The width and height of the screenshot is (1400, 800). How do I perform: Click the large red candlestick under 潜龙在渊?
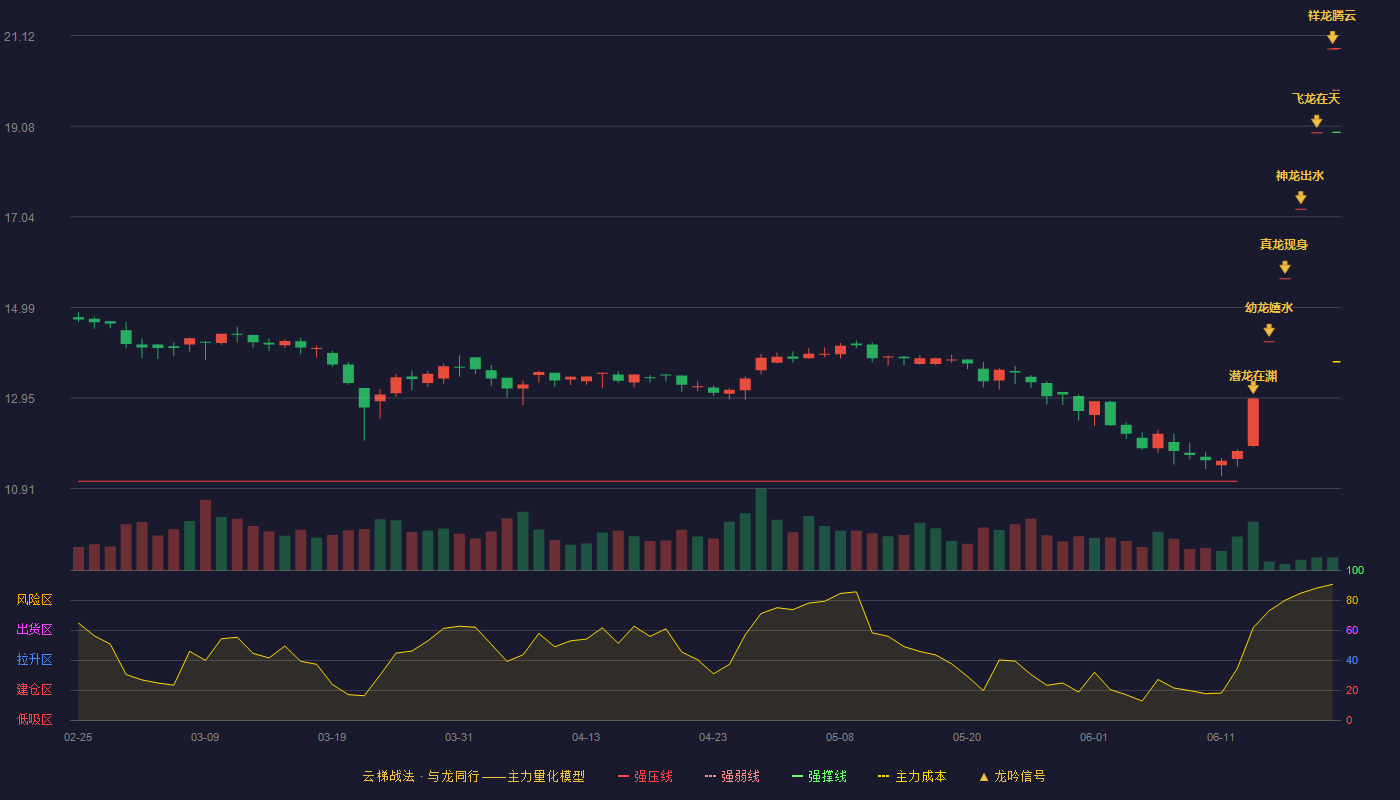[x=1253, y=422]
